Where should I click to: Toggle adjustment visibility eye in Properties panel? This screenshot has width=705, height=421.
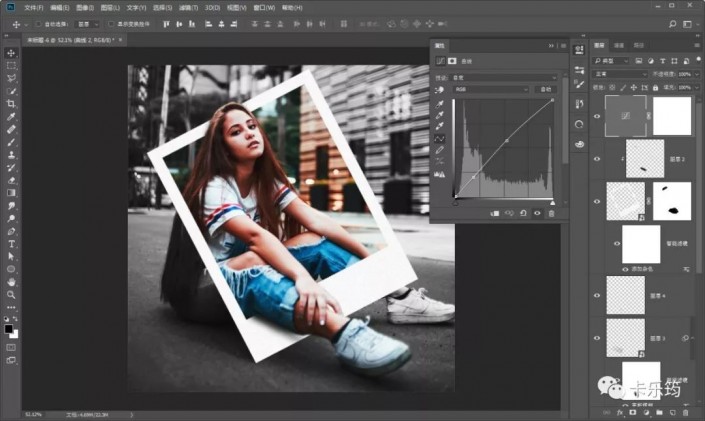[x=537, y=213]
